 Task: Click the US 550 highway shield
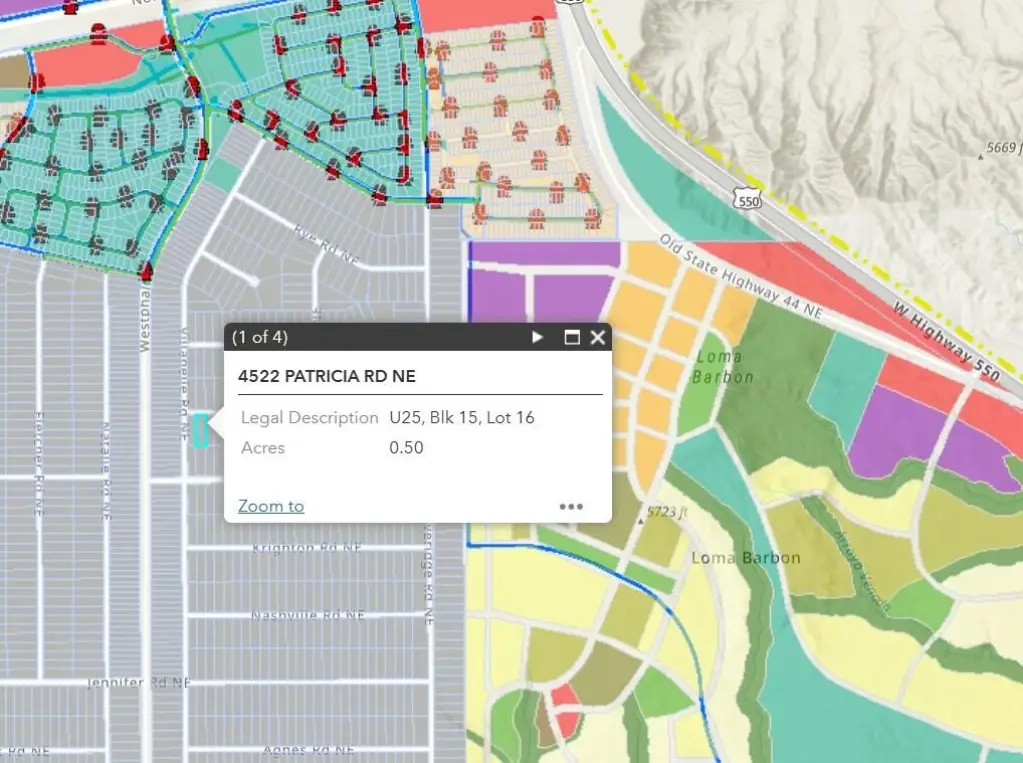coord(747,200)
